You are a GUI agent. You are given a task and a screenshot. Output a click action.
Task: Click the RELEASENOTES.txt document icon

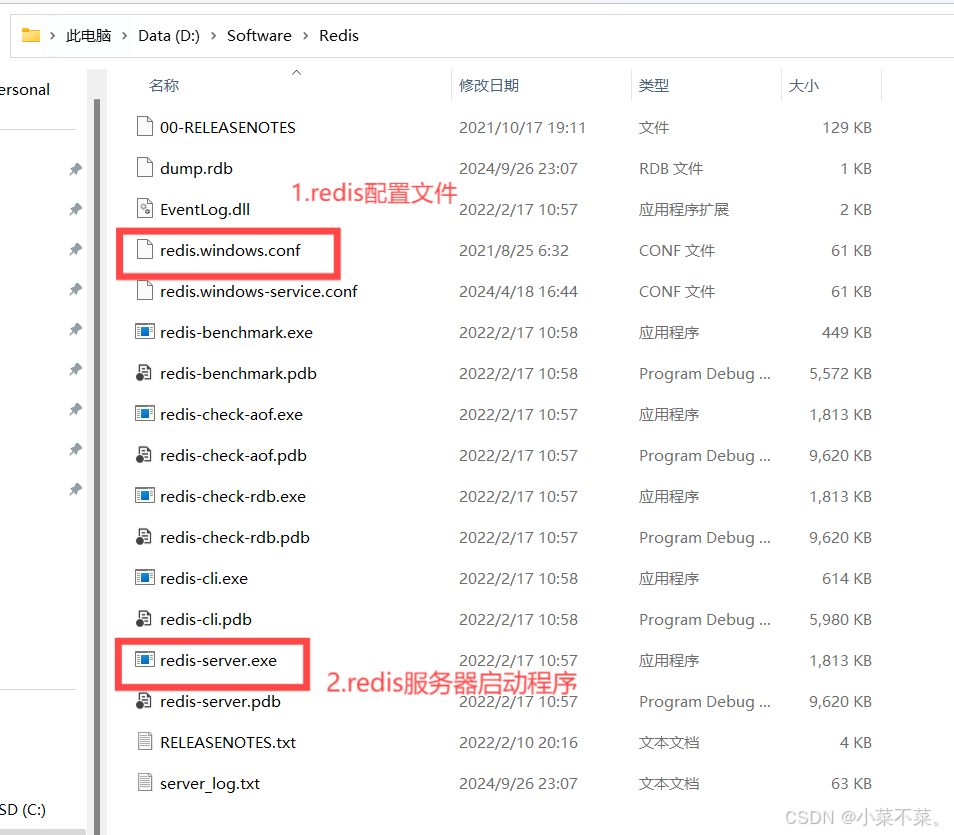[145, 741]
